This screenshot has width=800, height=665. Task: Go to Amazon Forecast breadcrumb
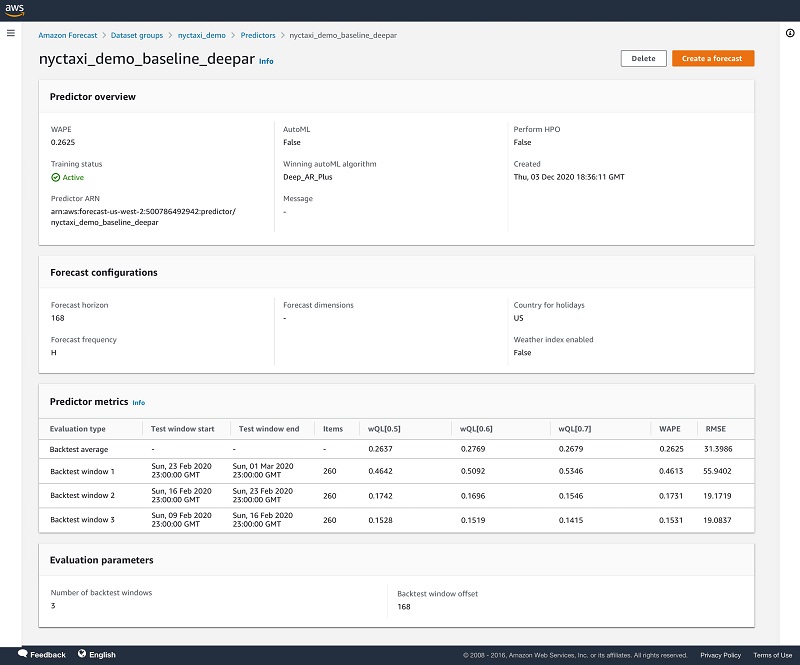(67, 35)
